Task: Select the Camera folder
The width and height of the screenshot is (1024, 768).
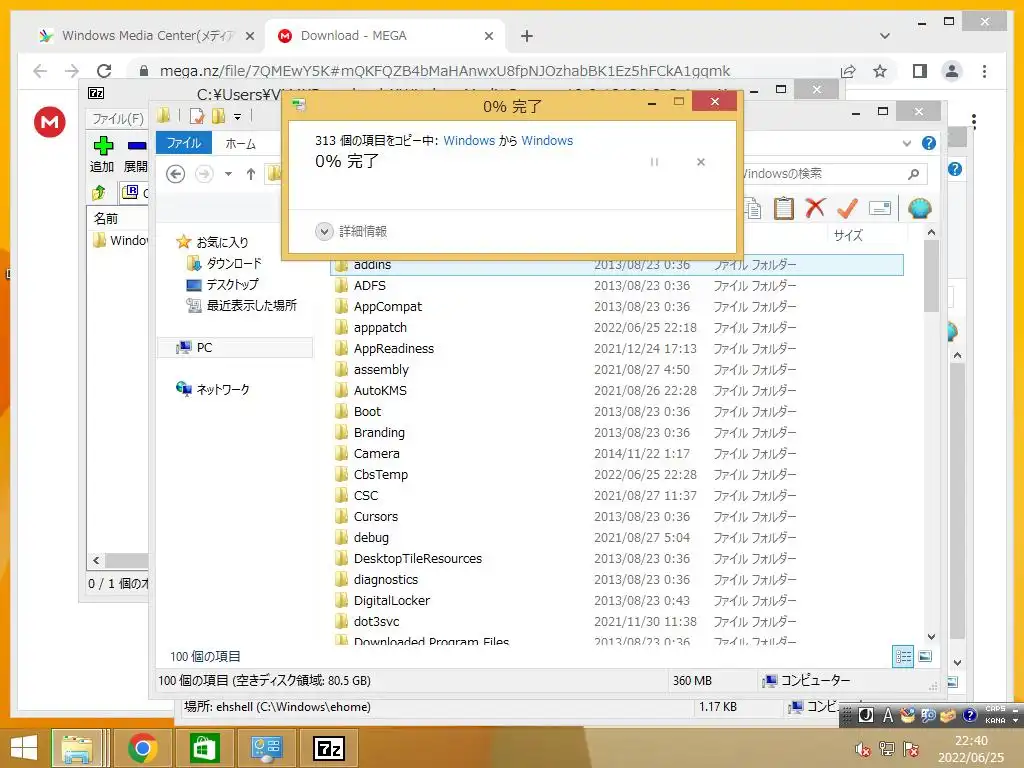Action: pos(377,453)
